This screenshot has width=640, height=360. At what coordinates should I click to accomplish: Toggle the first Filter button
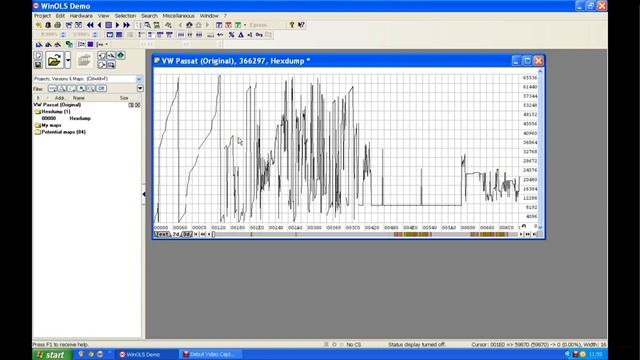pyautogui.click(x=52, y=88)
